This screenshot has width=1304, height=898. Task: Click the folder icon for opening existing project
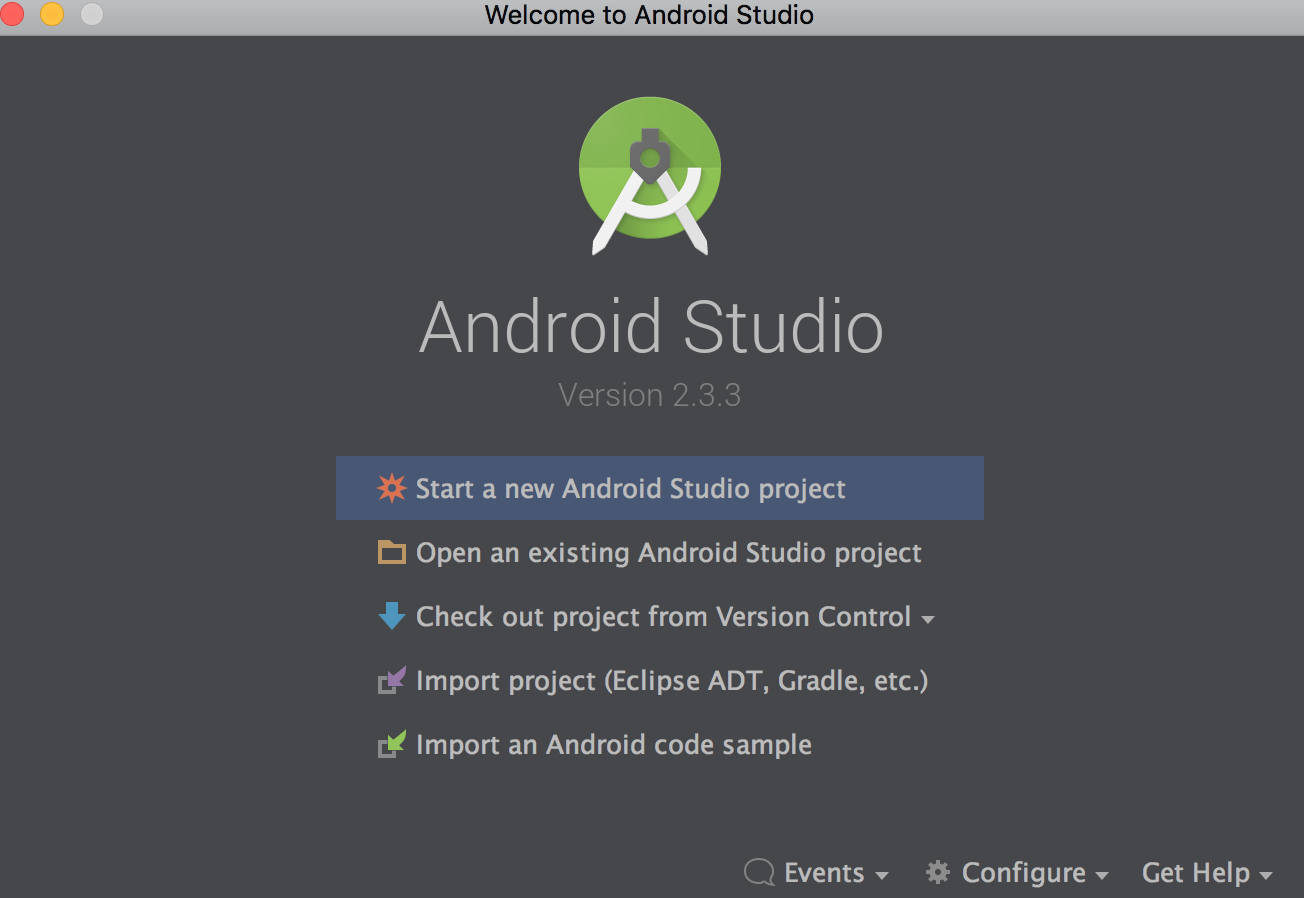coord(391,552)
